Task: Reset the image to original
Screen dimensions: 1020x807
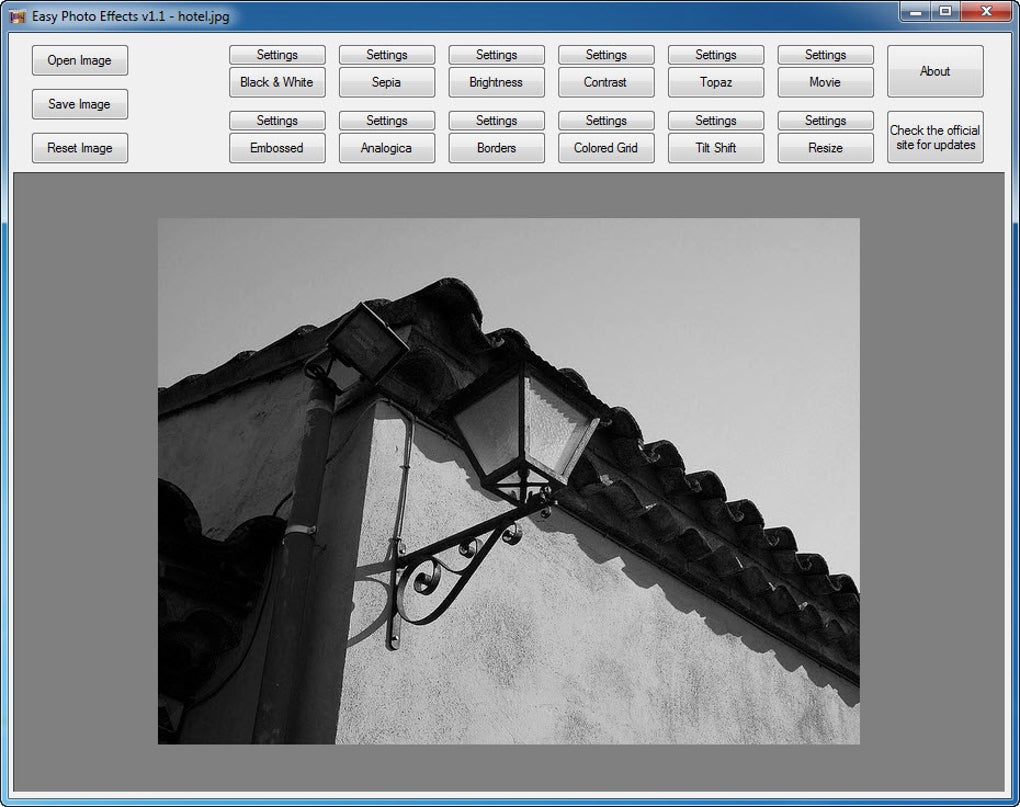Action: [x=79, y=148]
